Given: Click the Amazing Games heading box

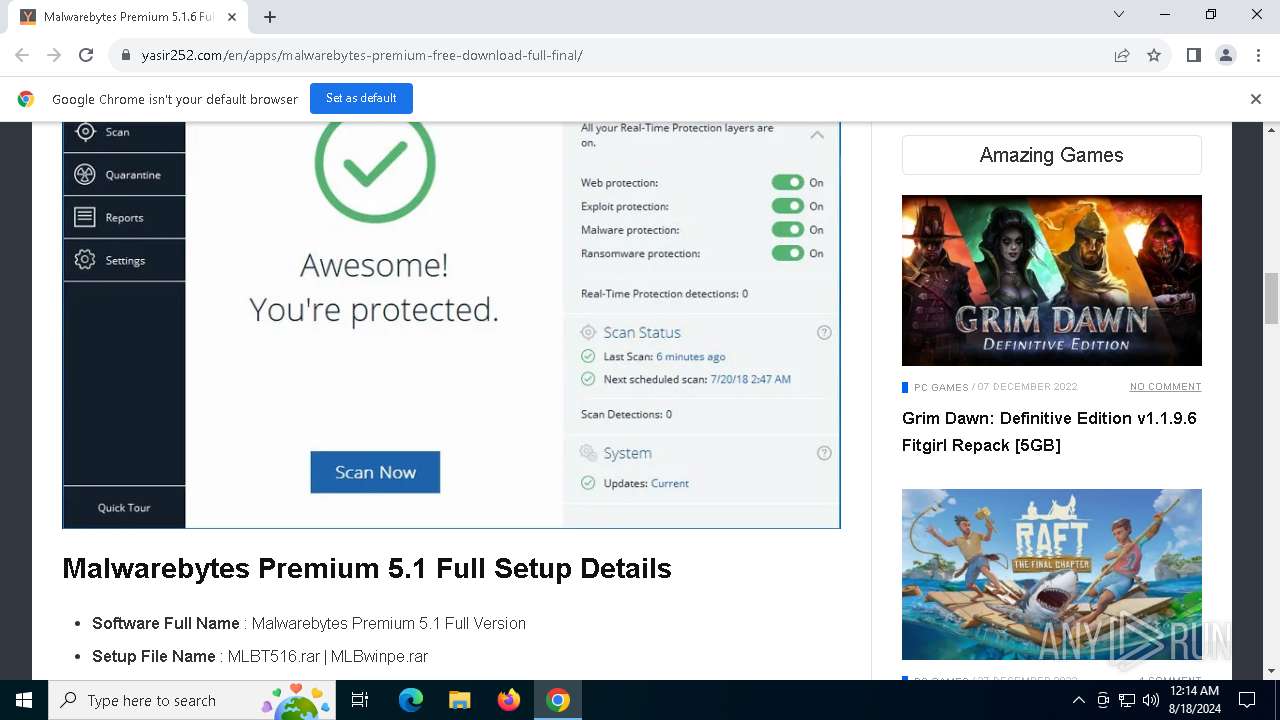Looking at the screenshot, I should coord(1051,155).
